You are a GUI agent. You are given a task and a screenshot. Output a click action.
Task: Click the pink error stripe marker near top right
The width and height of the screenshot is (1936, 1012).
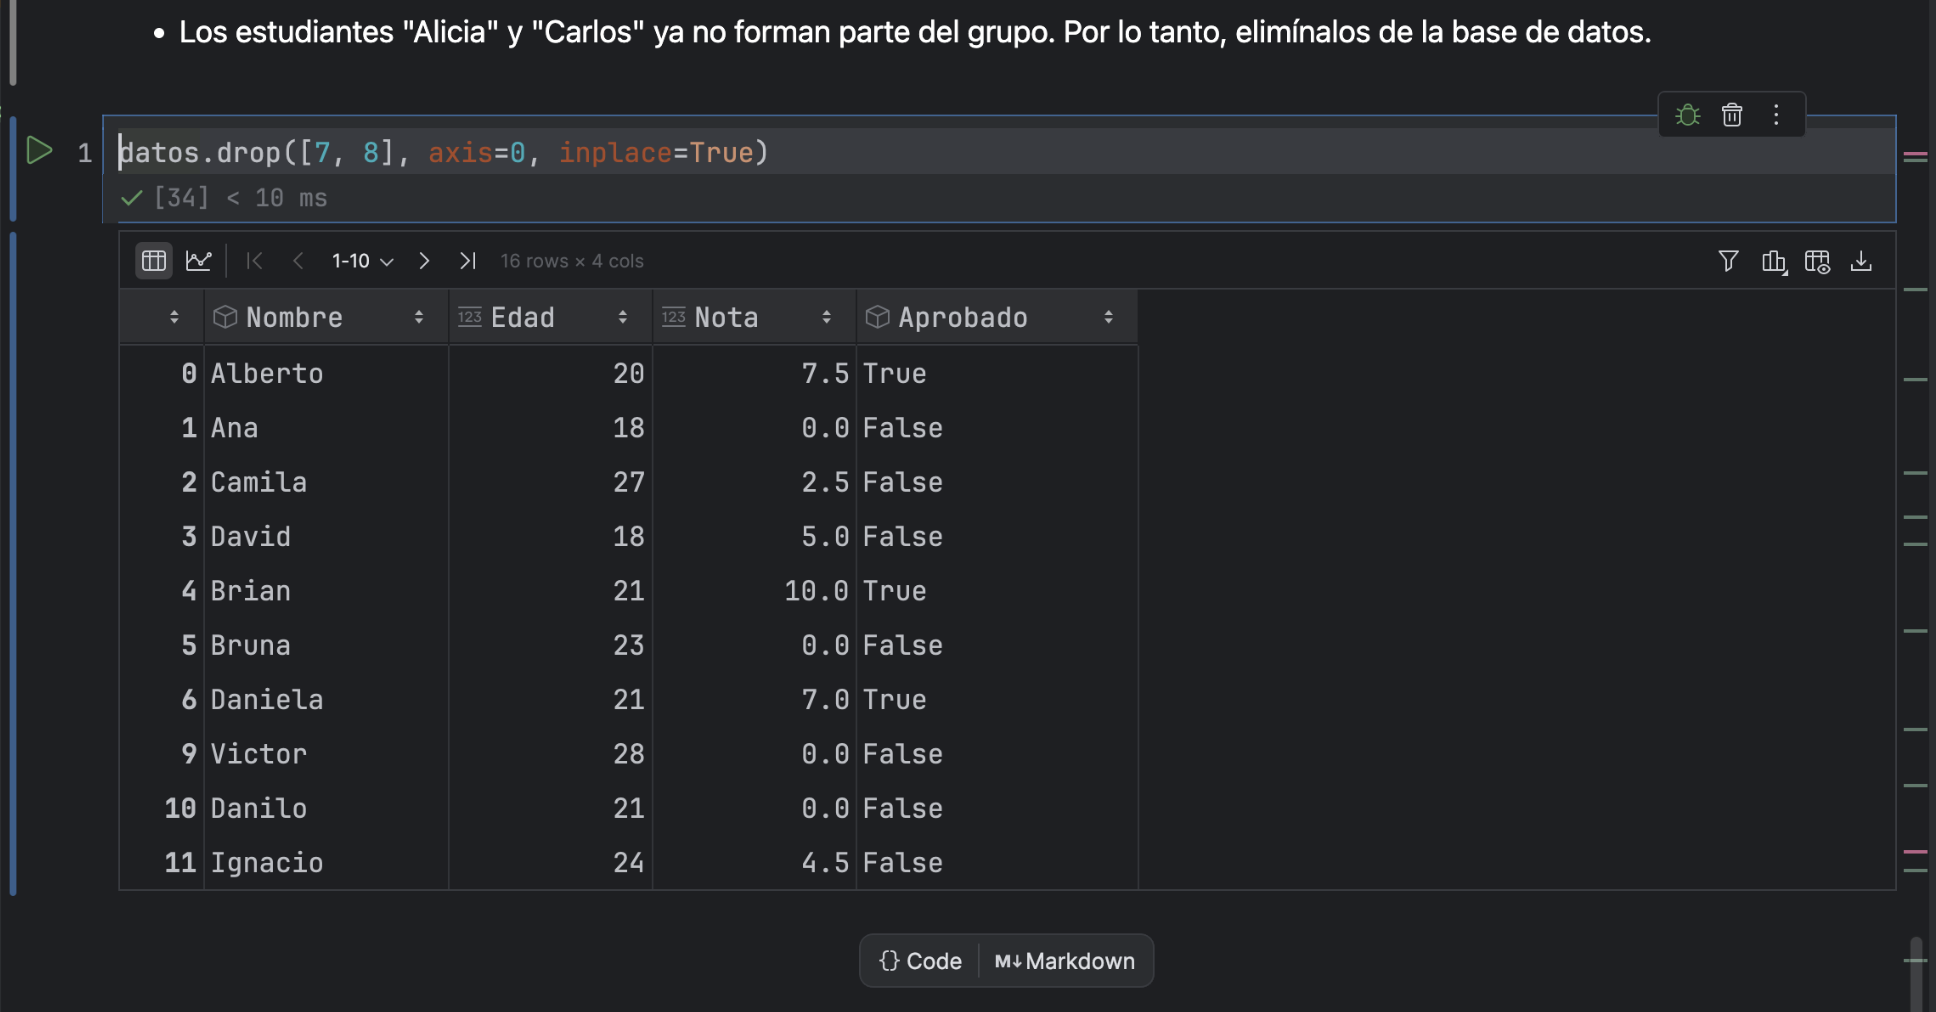click(1915, 156)
